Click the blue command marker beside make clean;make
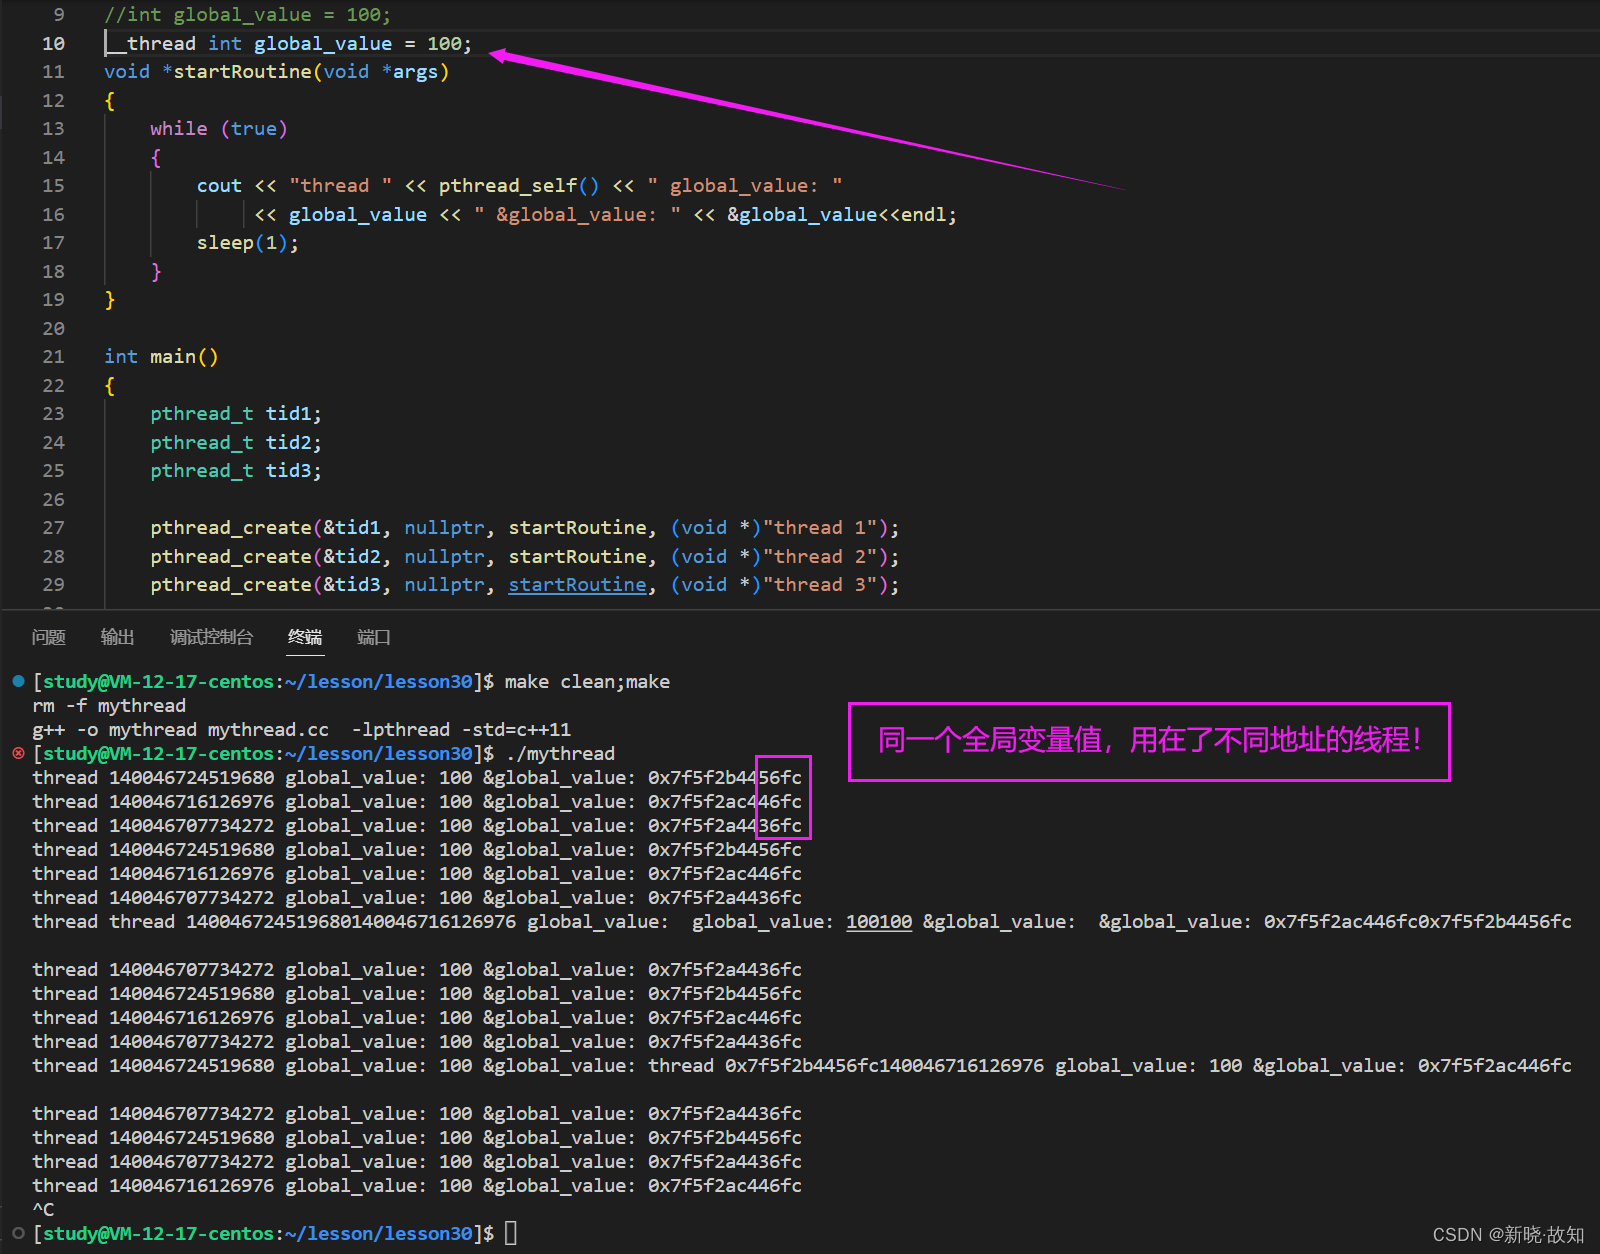The width and height of the screenshot is (1600, 1254). [x=18, y=681]
